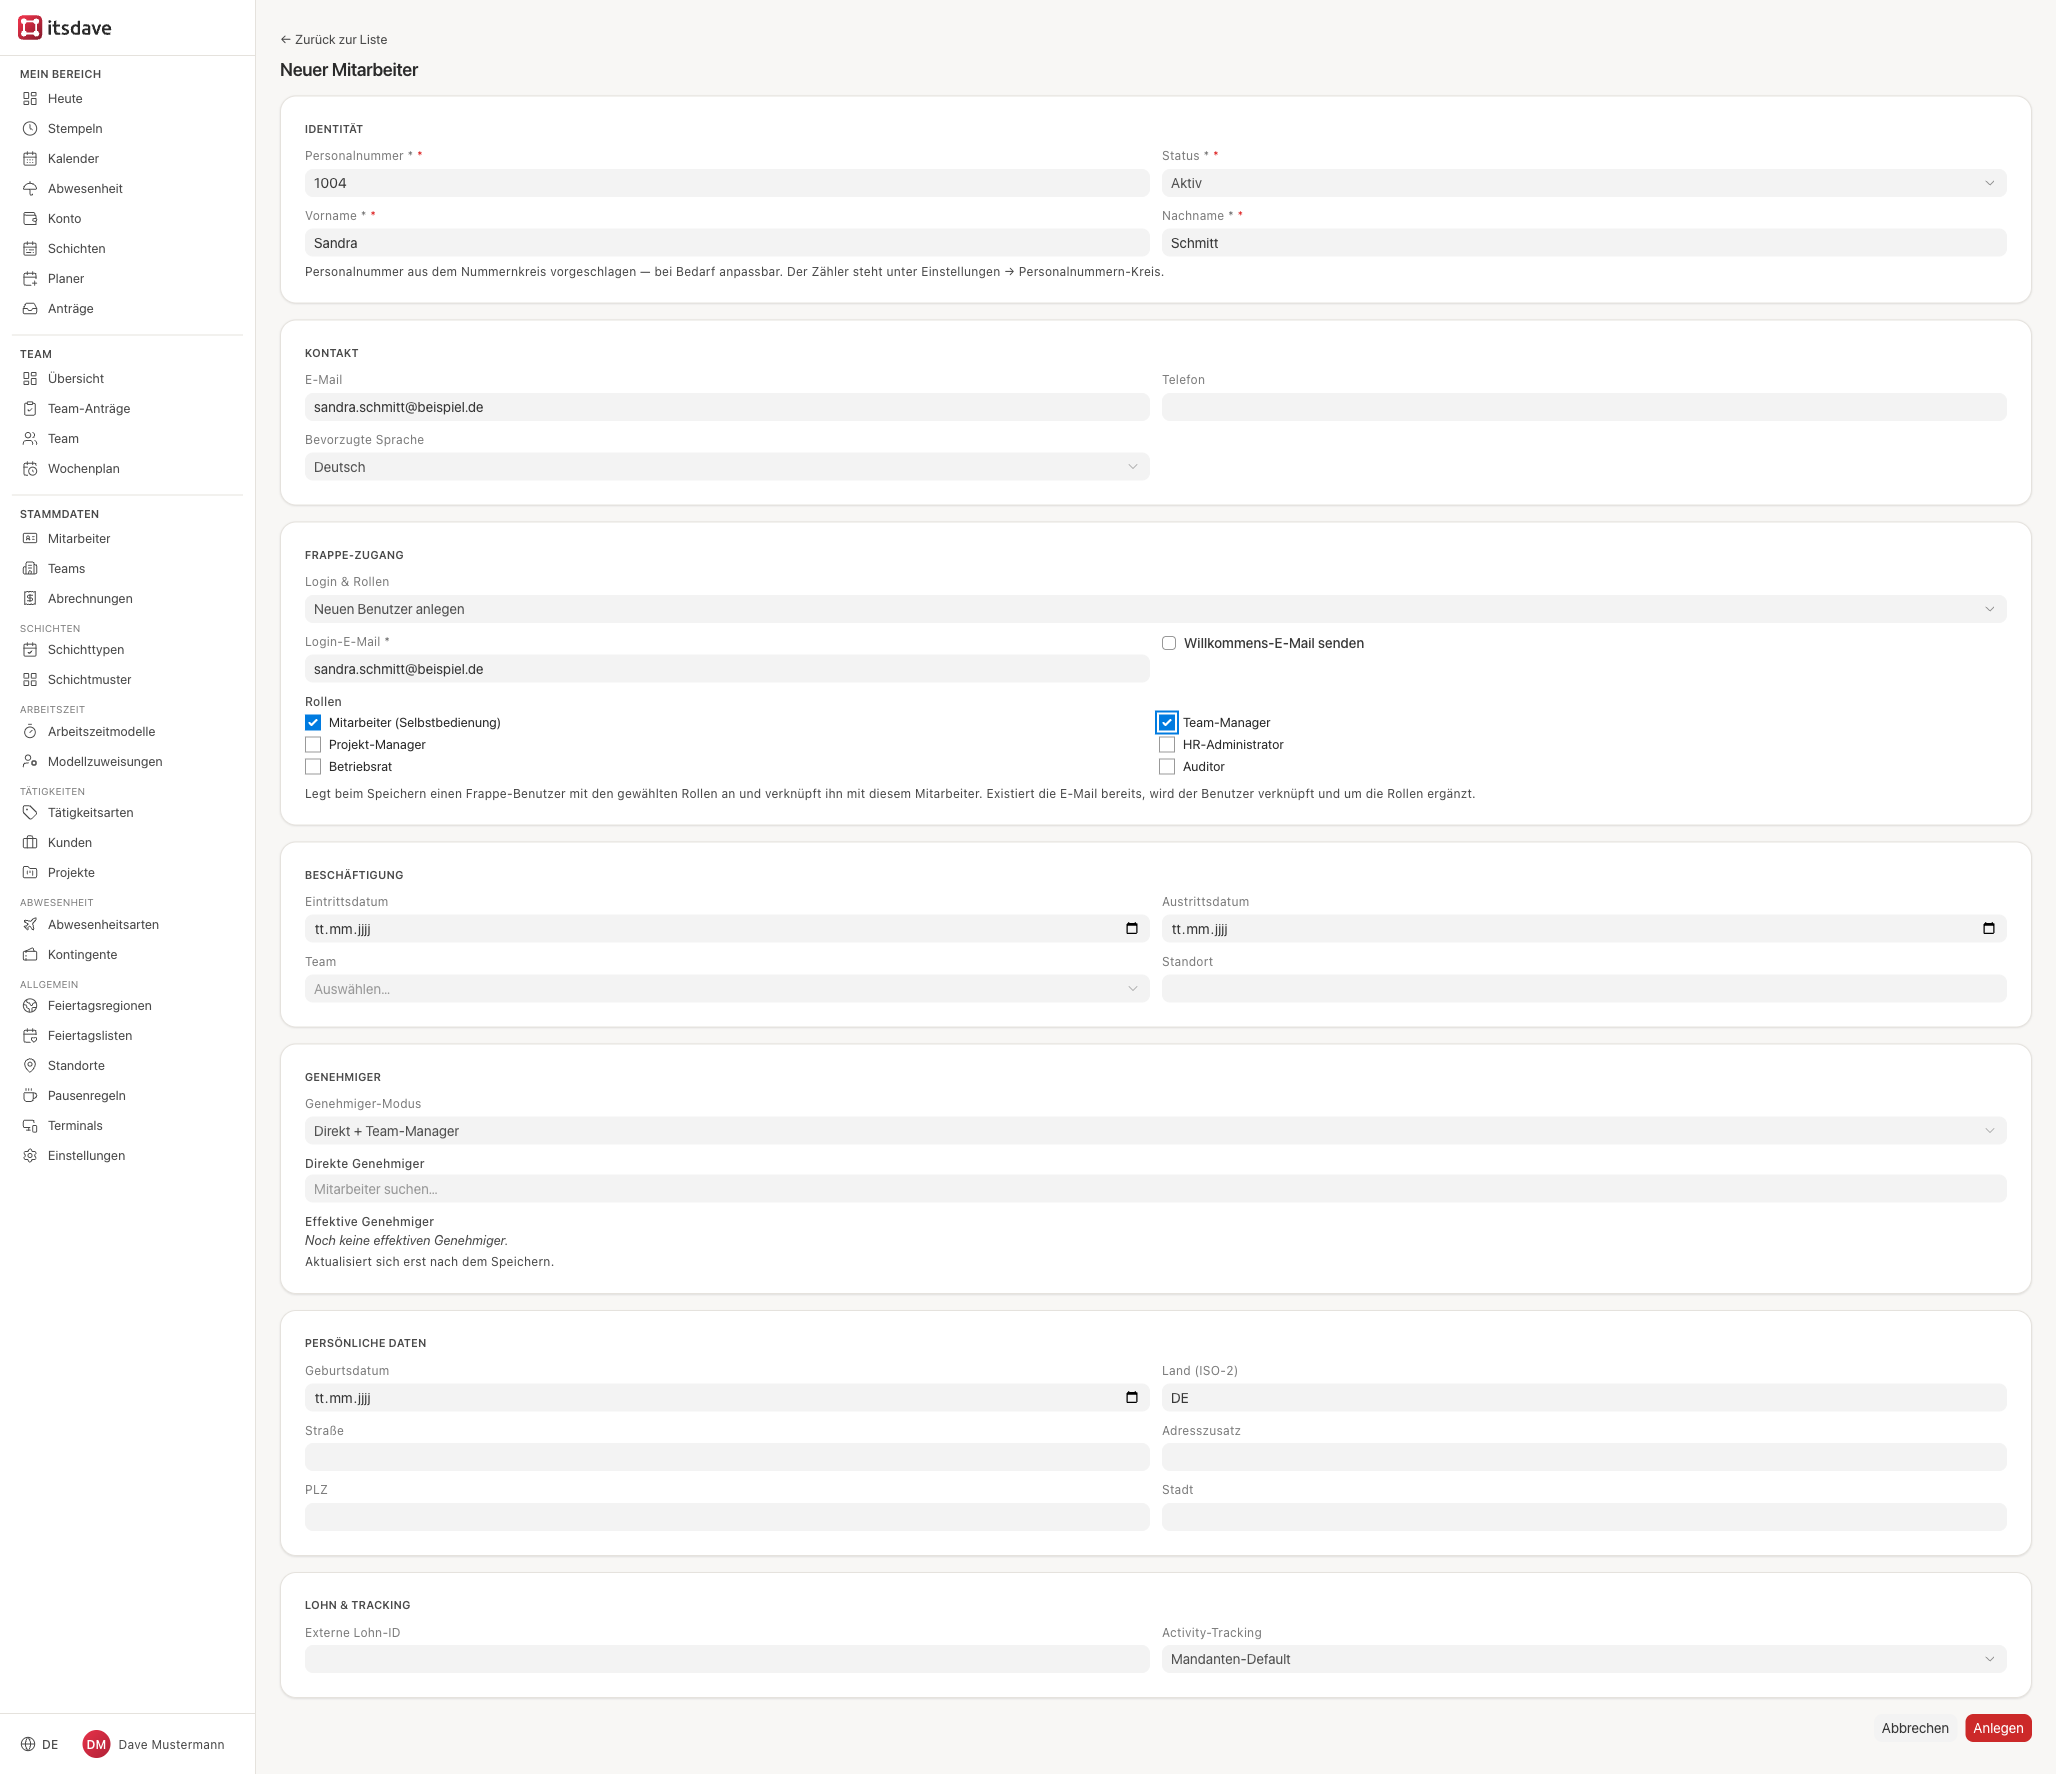Click the itsdave logo icon
Image resolution: width=2056 pixels, height=1774 pixels.
tap(30, 28)
